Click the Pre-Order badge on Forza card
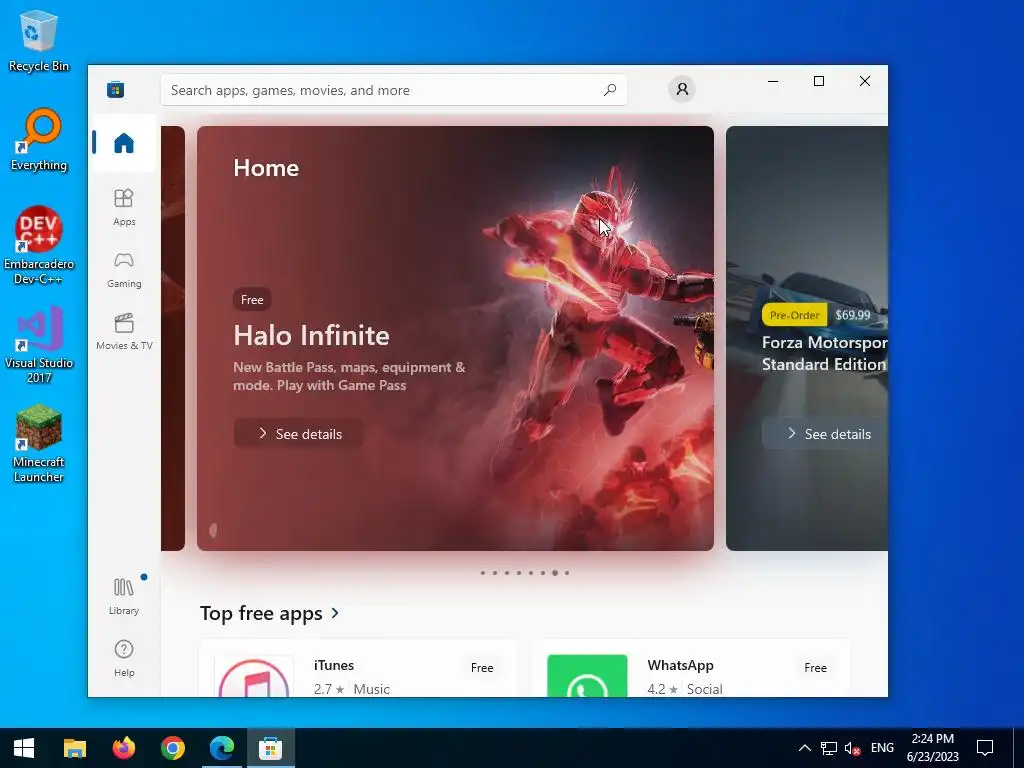The image size is (1024, 768). coord(794,315)
